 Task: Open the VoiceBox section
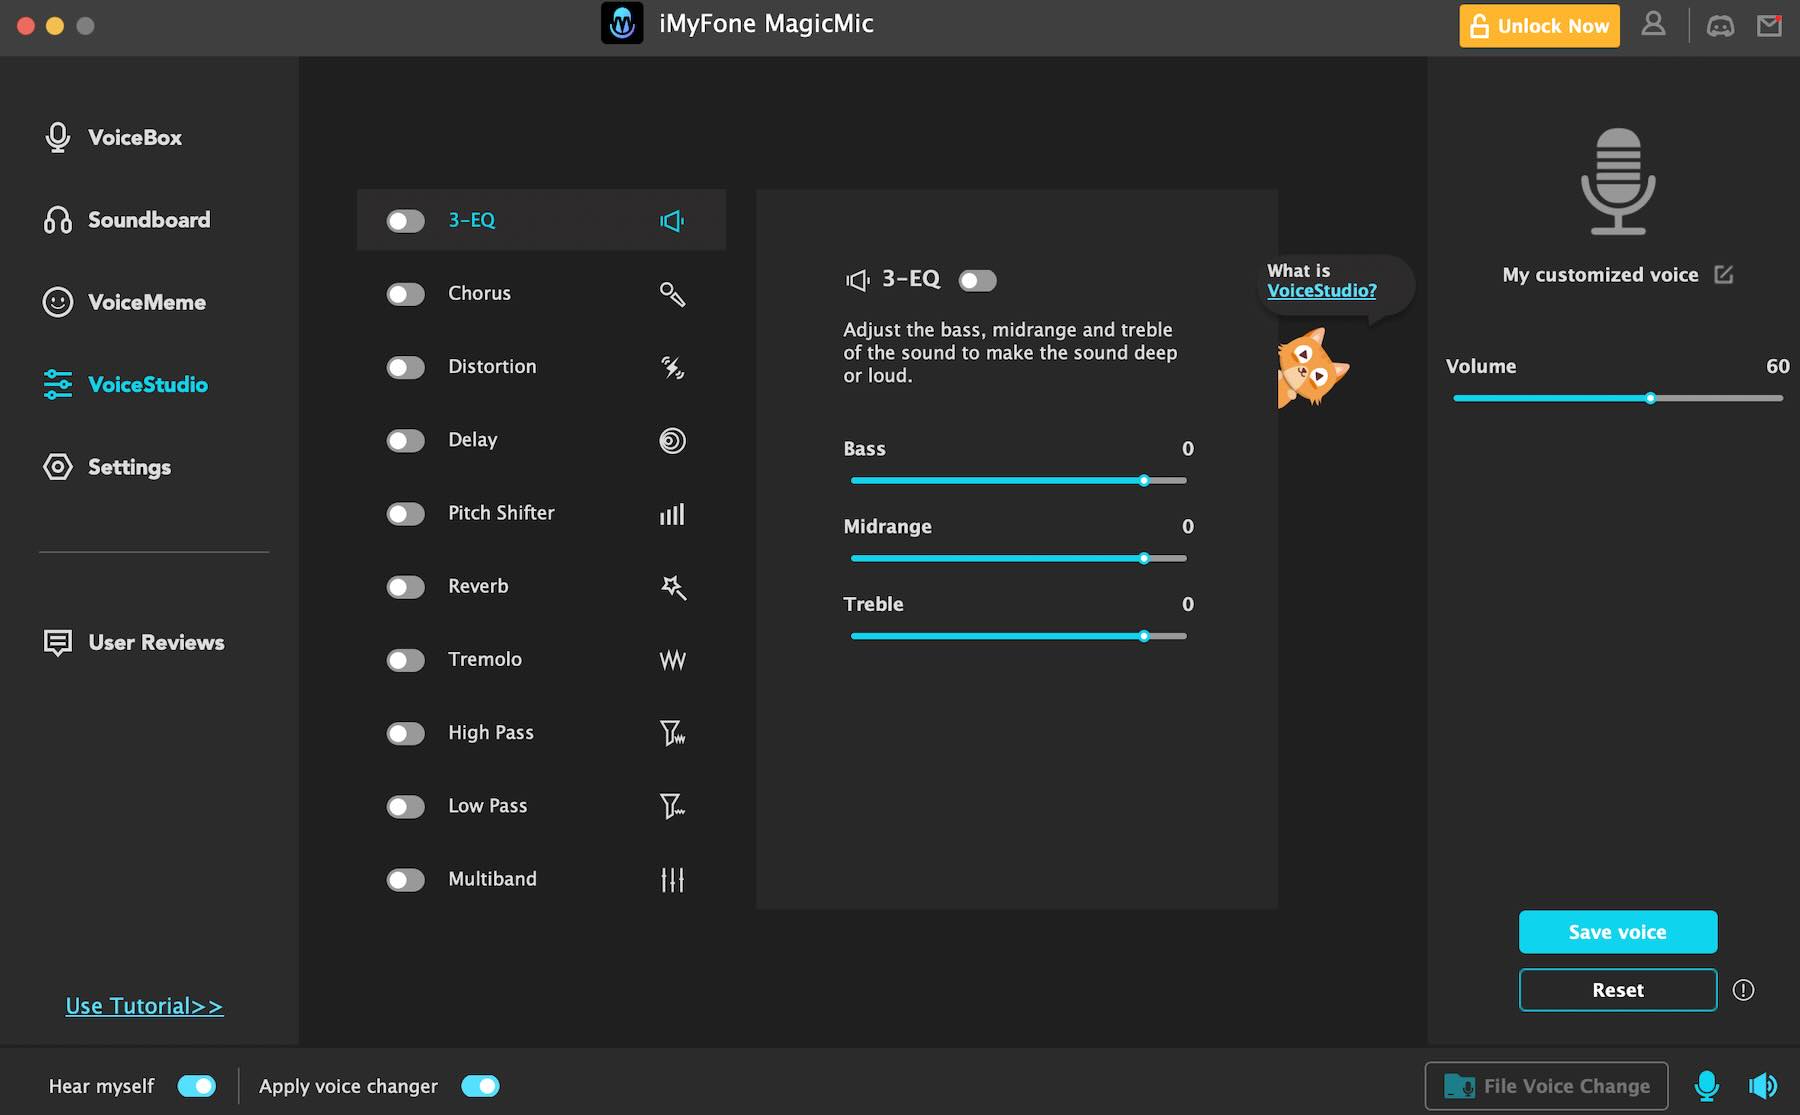[134, 138]
